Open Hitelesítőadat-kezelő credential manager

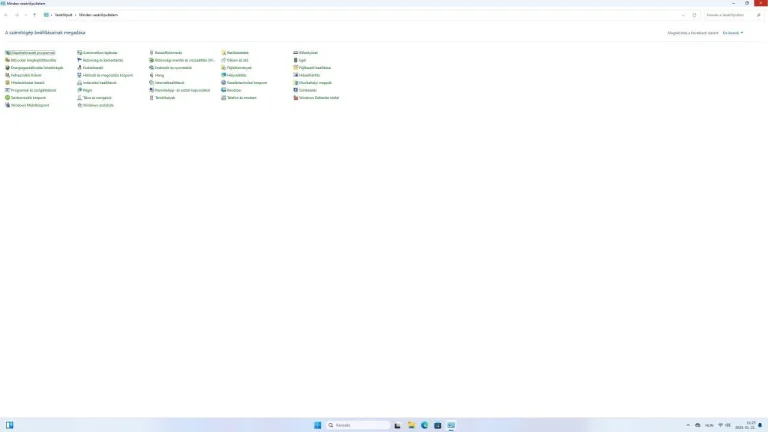coord(25,83)
